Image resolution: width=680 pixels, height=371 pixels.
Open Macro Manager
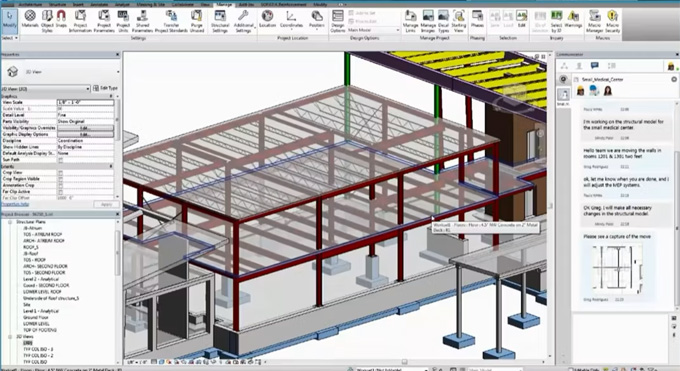coord(595,21)
